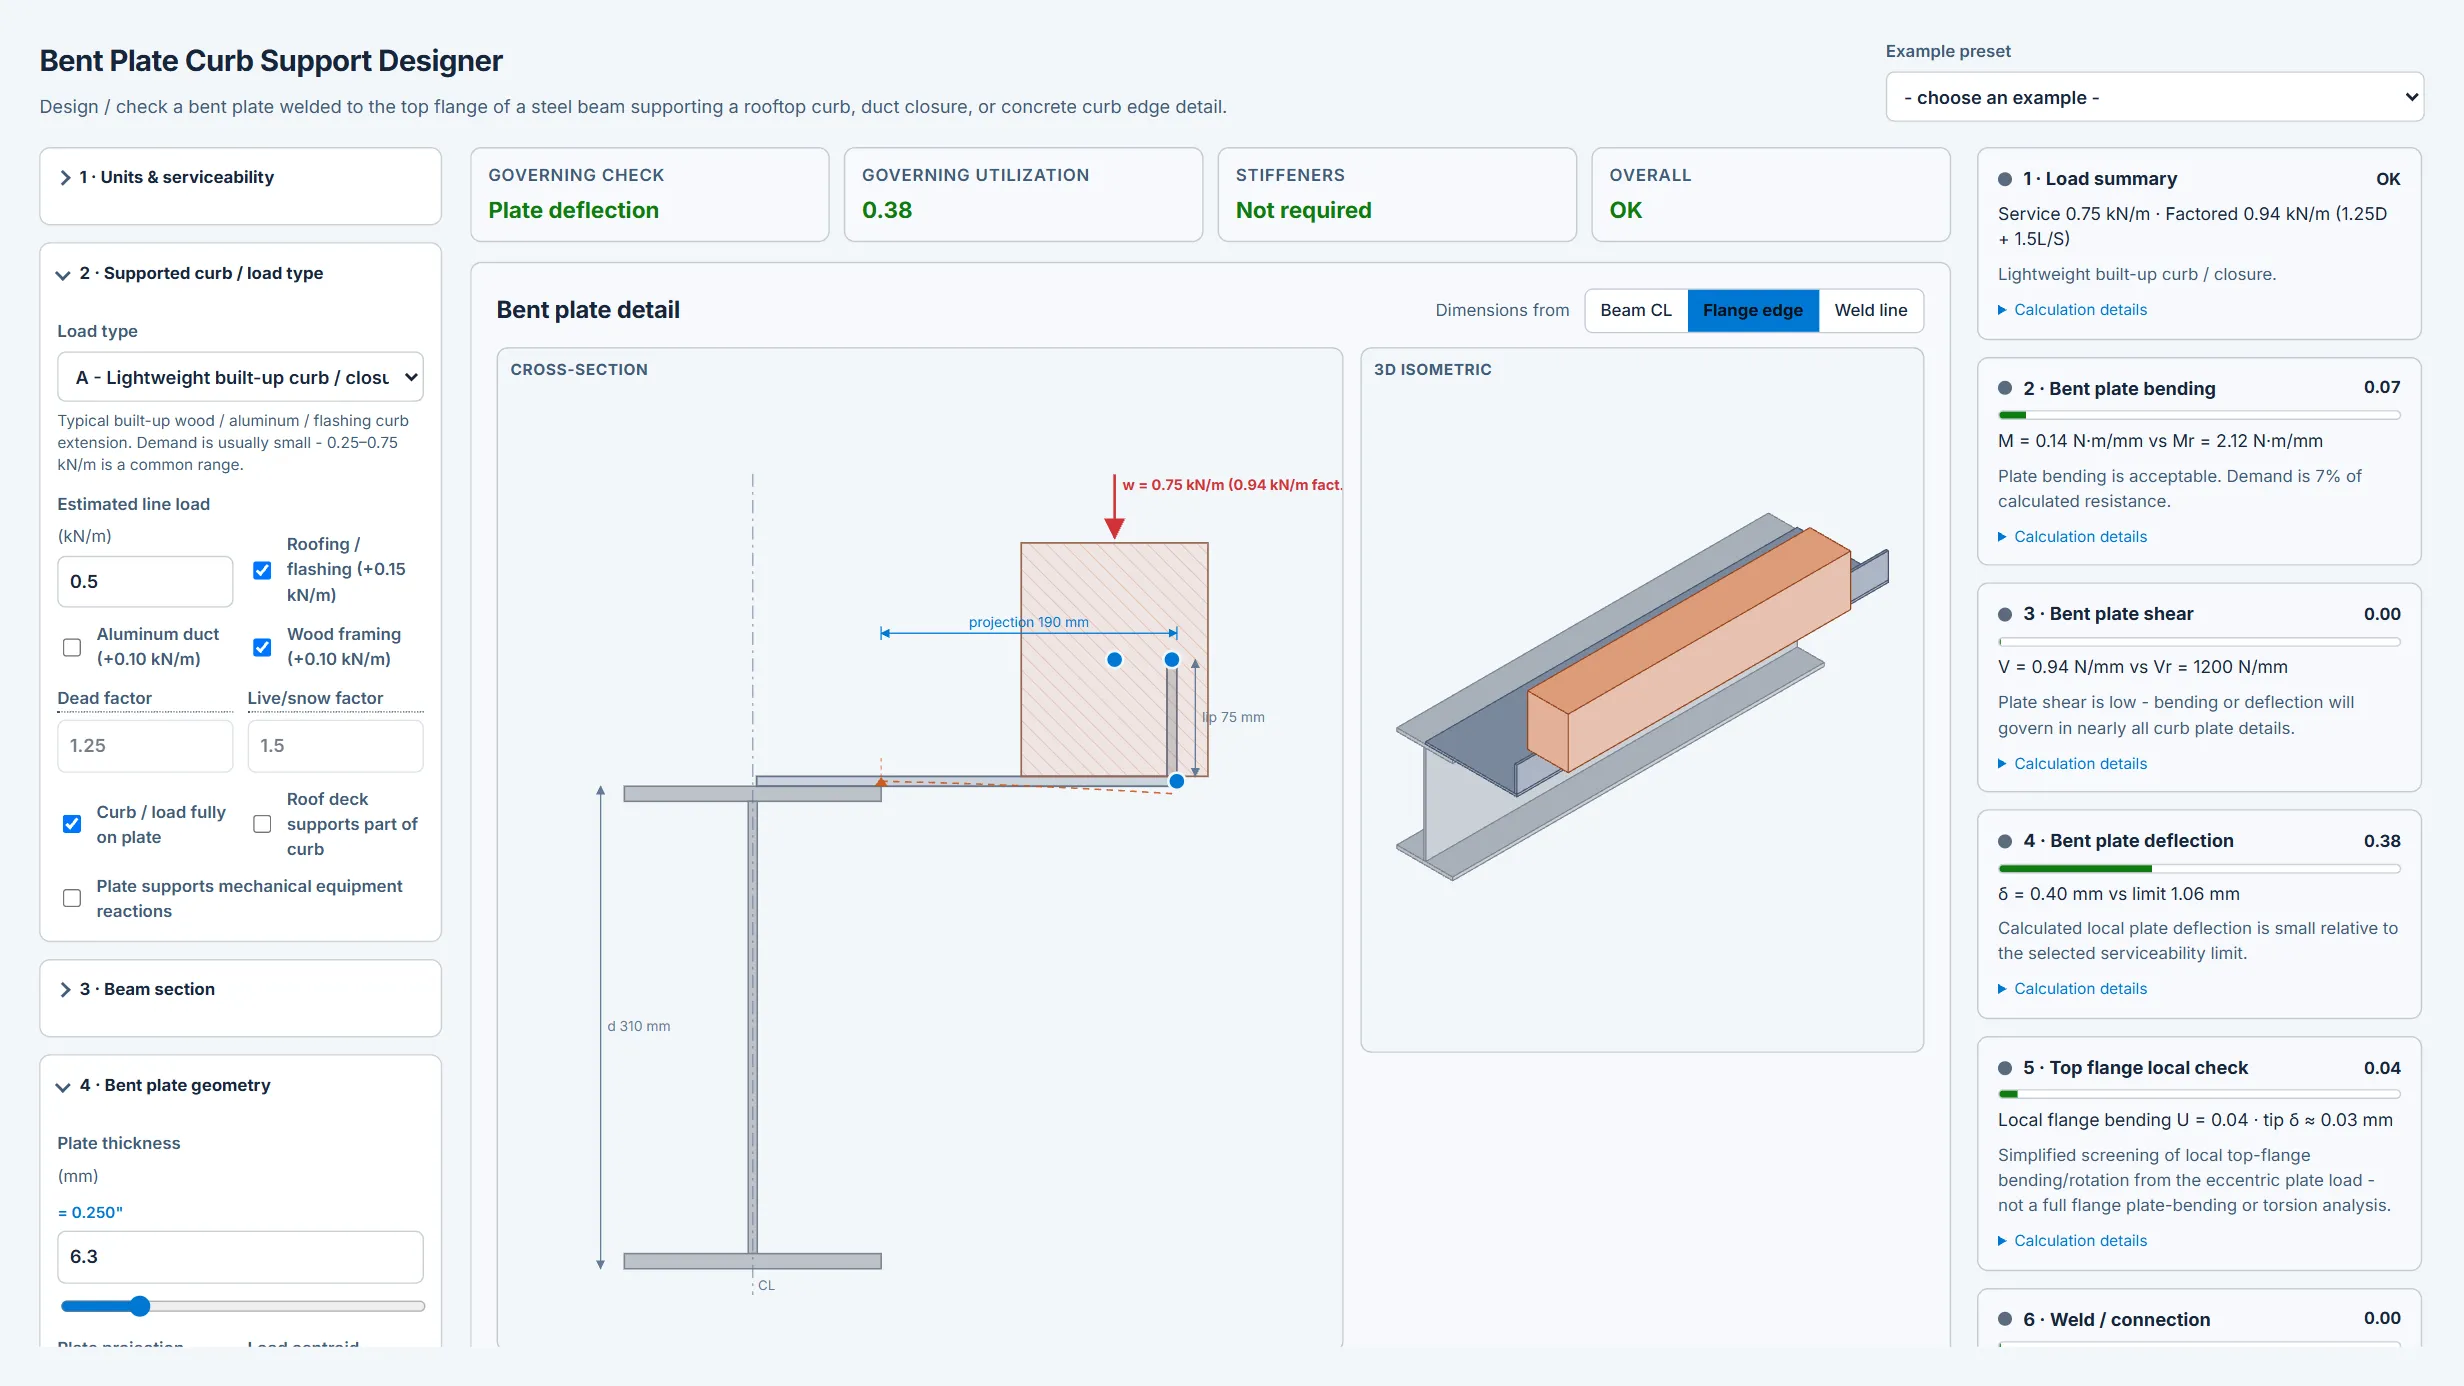Click the Bent plate deflection utilization bar

(2199, 869)
